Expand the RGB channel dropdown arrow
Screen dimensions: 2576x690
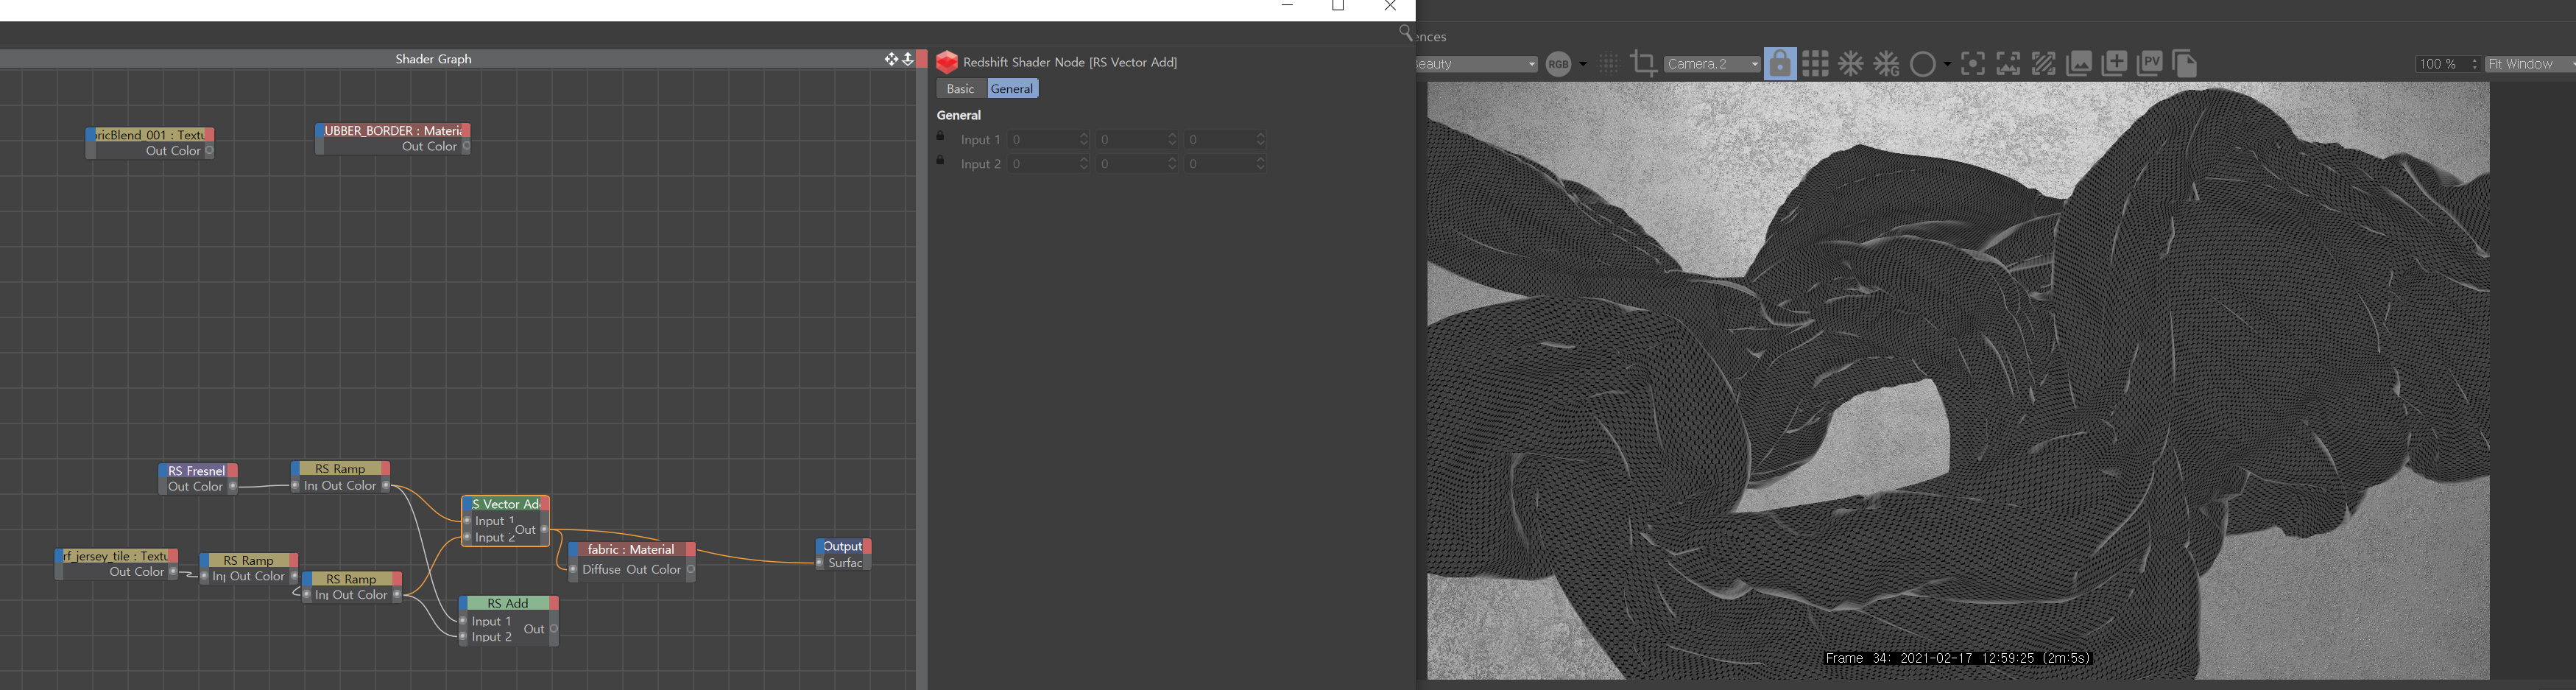(1583, 64)
